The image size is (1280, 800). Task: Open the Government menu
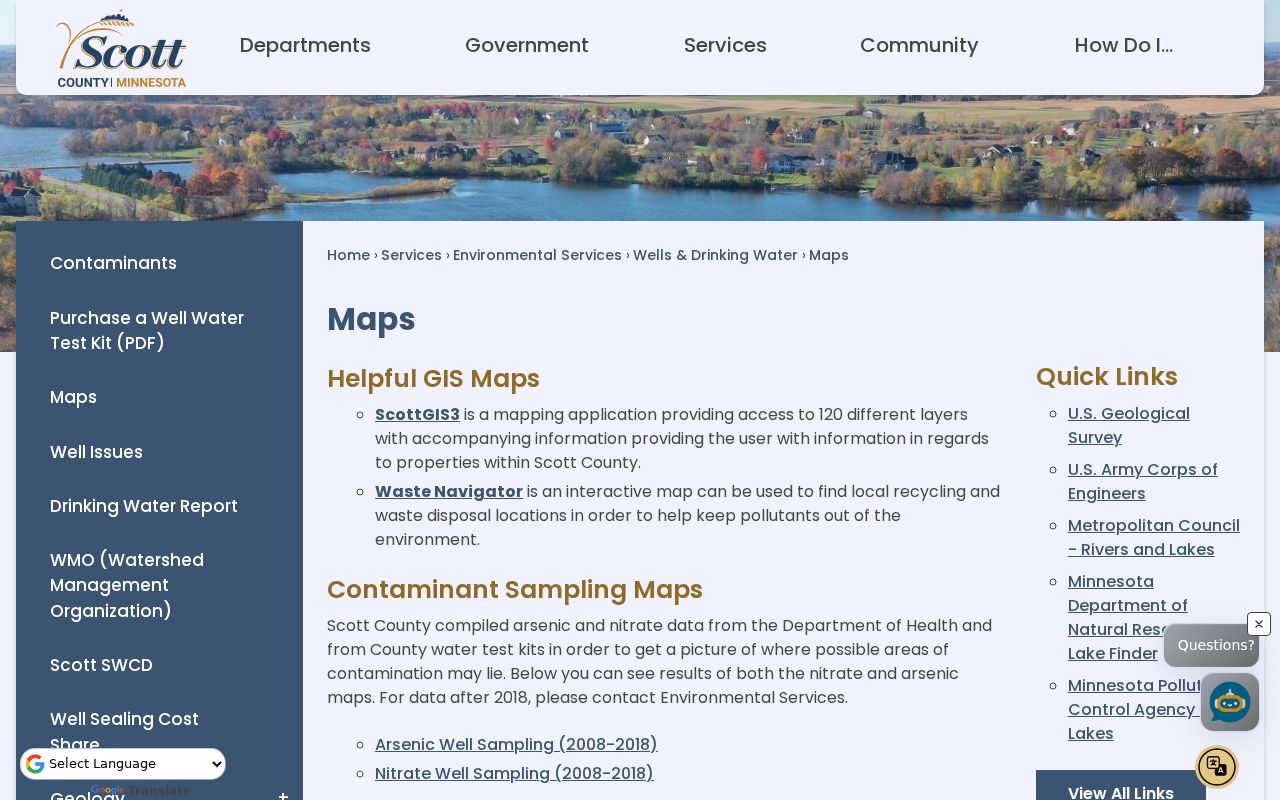click(x=527, y=45)
